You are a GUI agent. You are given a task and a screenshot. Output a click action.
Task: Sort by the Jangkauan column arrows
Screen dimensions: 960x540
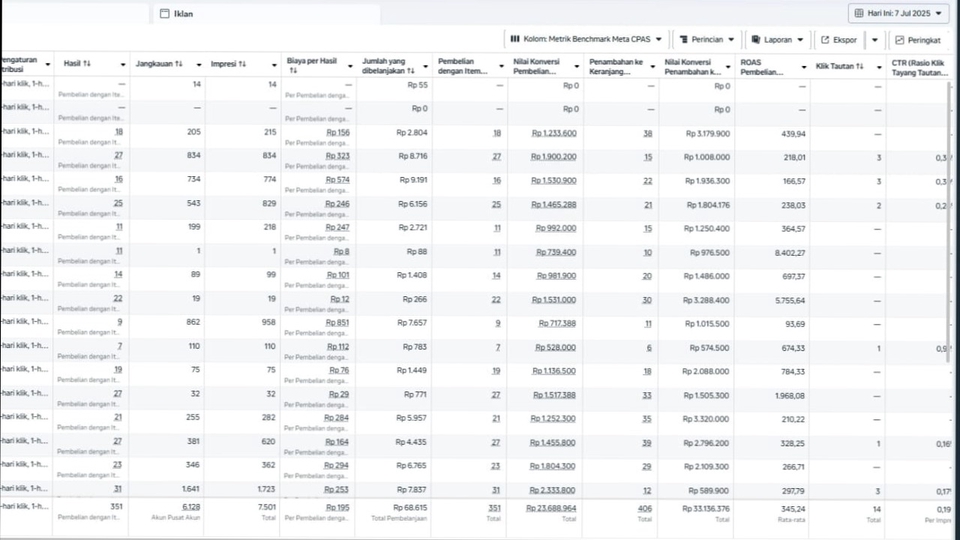178,64
